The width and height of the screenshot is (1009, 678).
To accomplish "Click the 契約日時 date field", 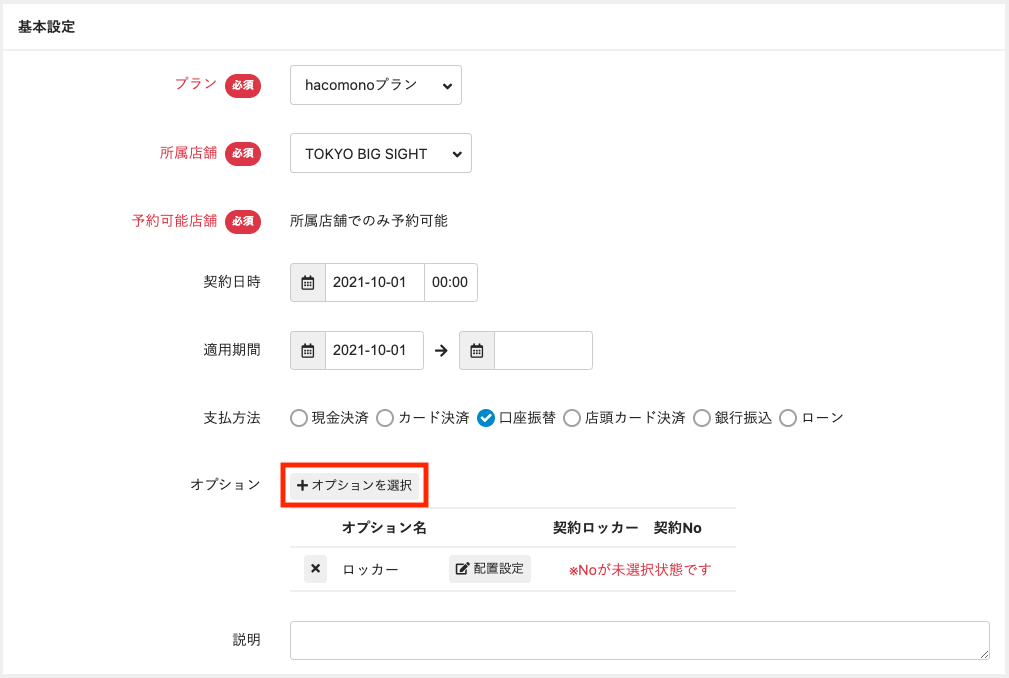I will tap(374, 282).
